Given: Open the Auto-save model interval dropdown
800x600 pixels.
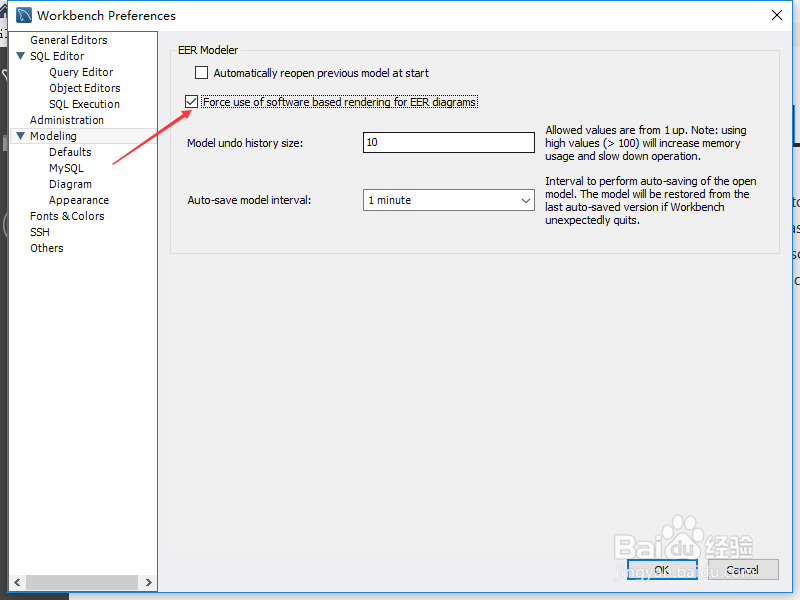Looking at the screenshot, I should [x=448, y=200].
